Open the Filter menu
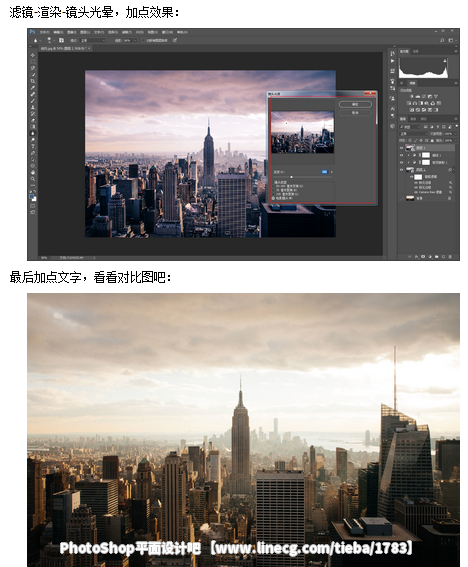The width and height of the screenshot is (468, 567). click(x=127, y=32)
